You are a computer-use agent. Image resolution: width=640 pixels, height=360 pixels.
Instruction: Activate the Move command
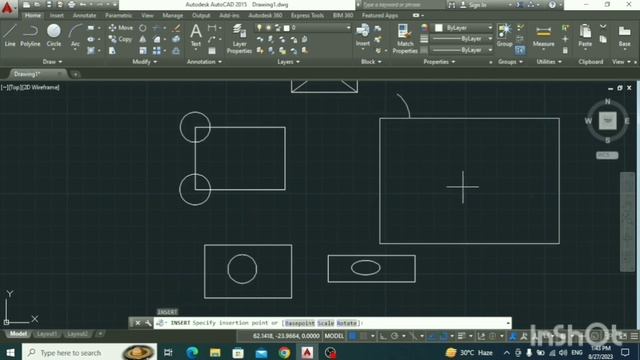click(x=121, y=28)
